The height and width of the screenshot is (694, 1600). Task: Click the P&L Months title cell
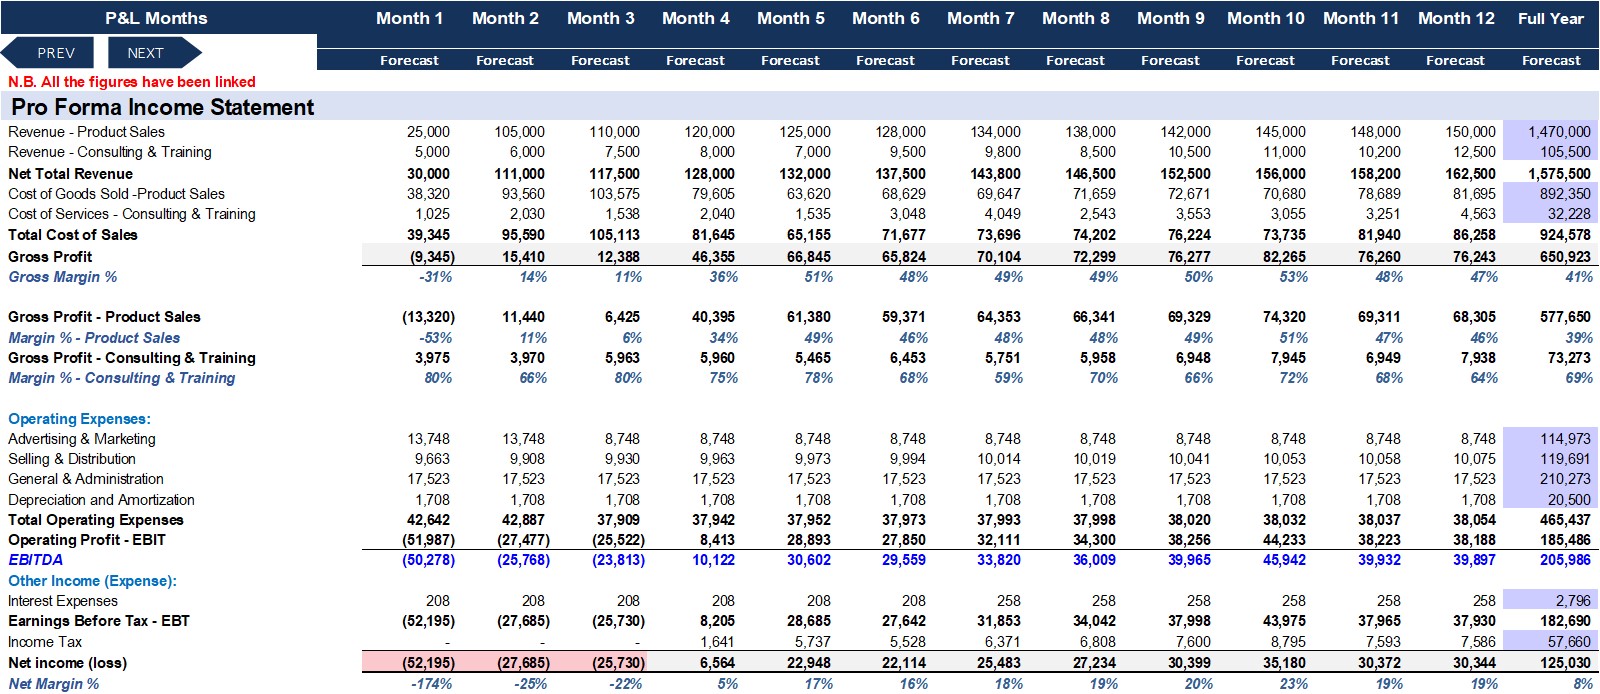coord(156,18)
